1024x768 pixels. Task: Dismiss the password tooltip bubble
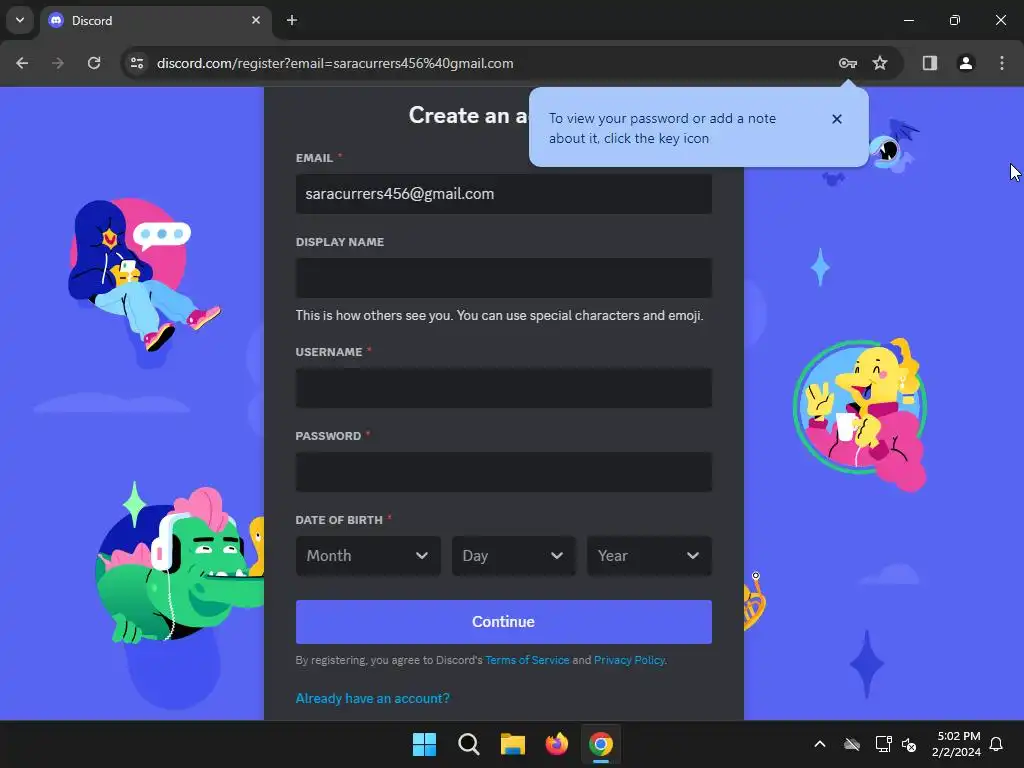837,119
